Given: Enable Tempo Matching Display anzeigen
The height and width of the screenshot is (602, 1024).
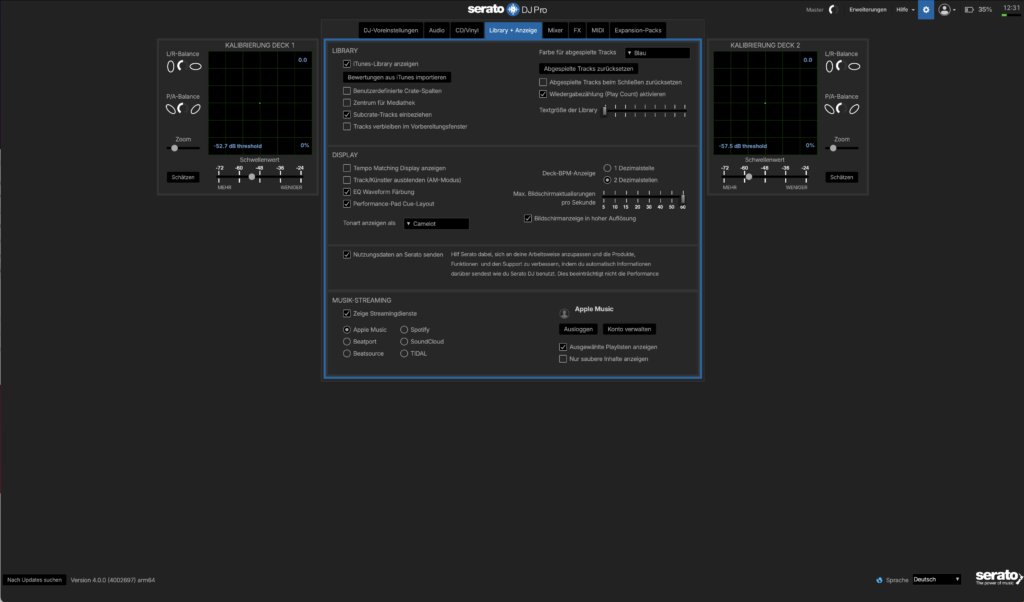Looking at the screenshot, I should (346, 168).
